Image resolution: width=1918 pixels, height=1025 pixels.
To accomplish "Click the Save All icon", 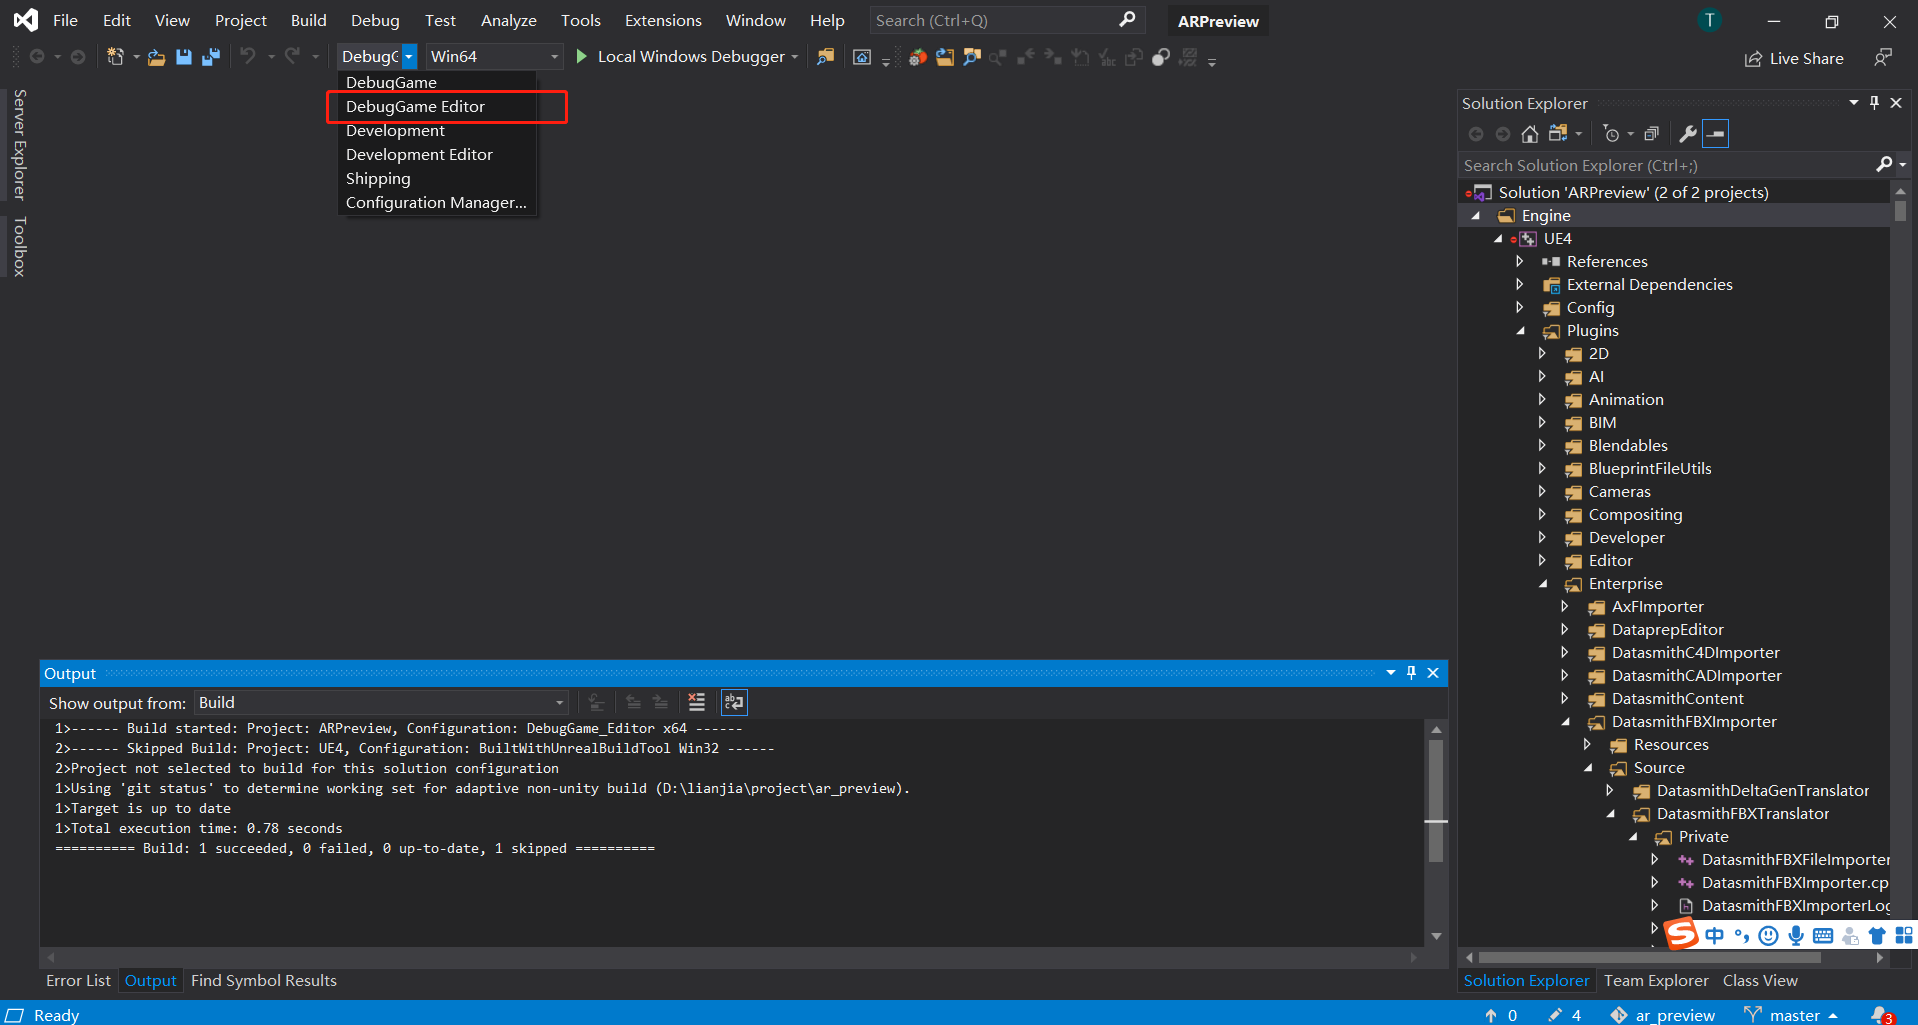I will pyautogui.click(x=210, y=57).
